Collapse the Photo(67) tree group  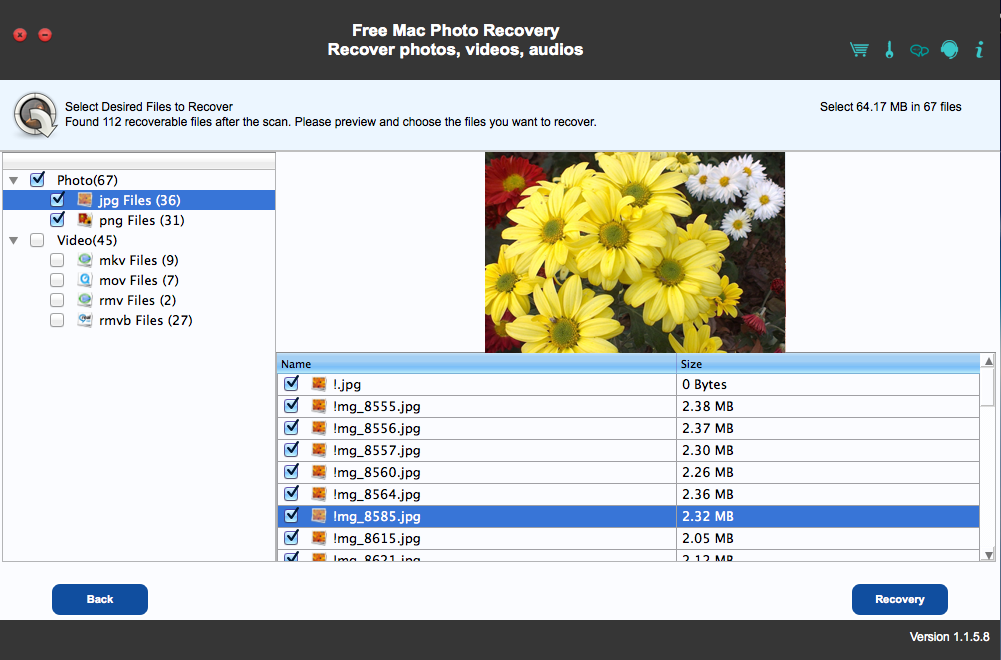[13, 180]
